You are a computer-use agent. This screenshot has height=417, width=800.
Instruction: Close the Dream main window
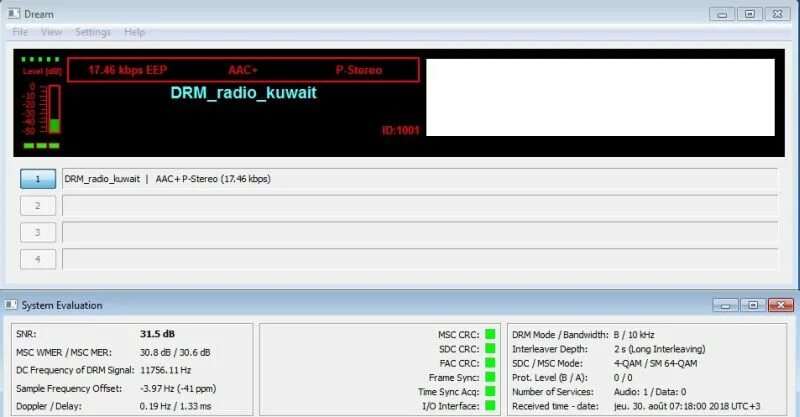point(778,14)
